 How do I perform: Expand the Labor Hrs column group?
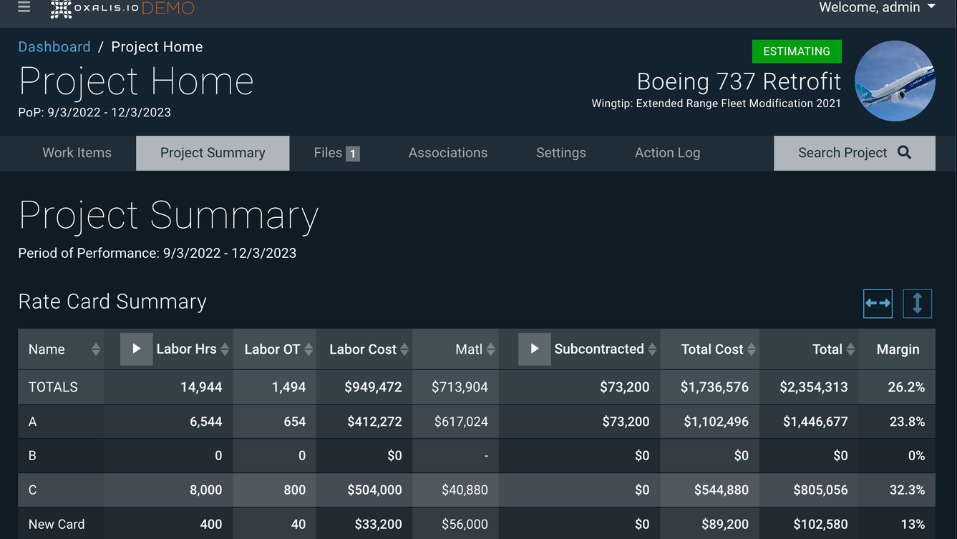[136, 349]
